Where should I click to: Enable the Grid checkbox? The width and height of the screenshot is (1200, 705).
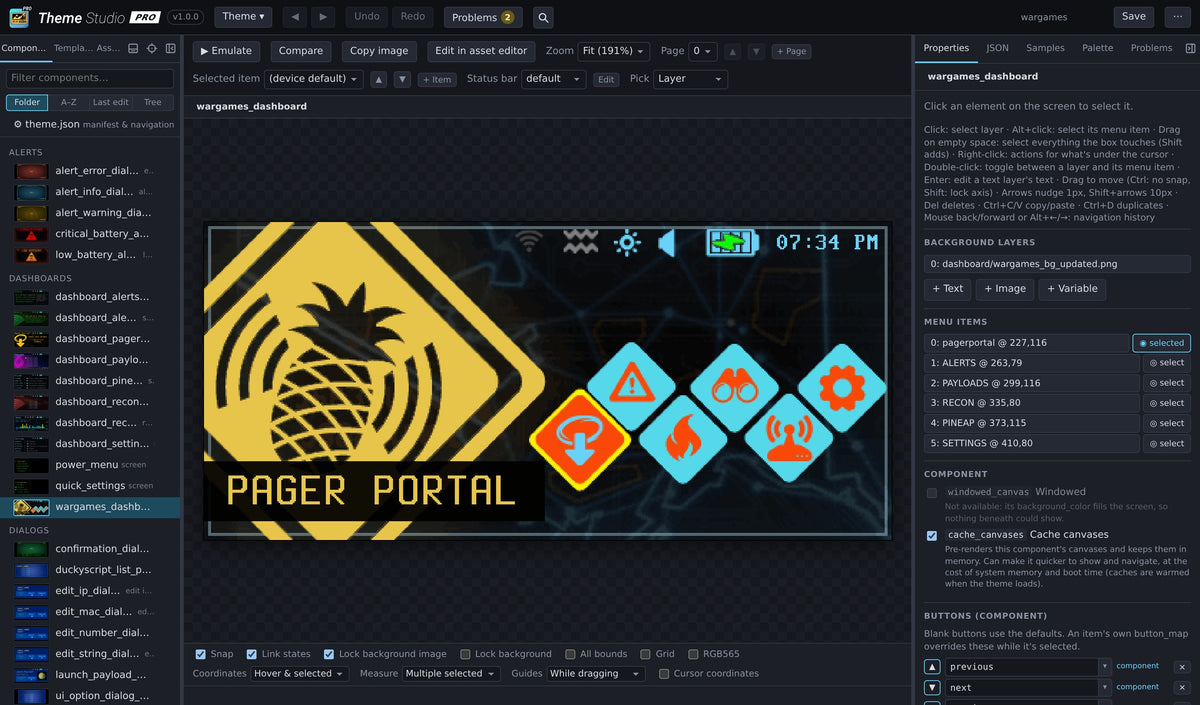pyautogui.click(x=646, y=654)
